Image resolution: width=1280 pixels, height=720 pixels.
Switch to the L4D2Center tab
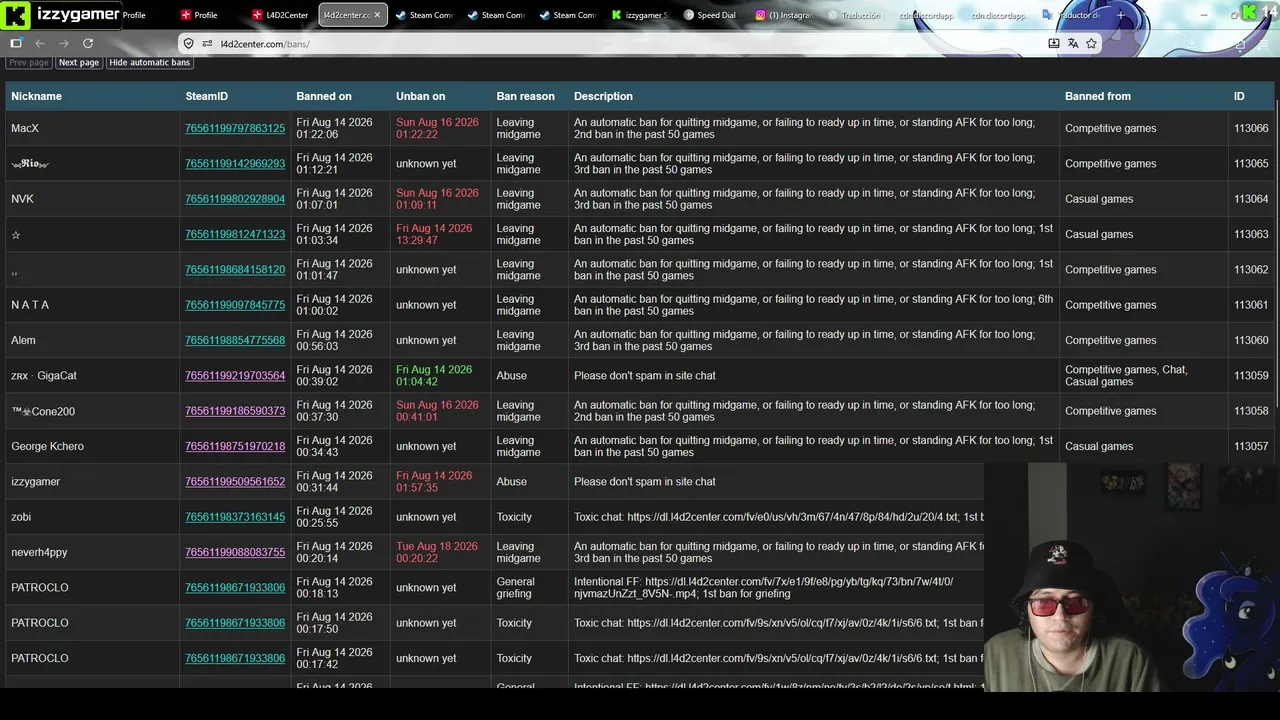coord(280,15)
